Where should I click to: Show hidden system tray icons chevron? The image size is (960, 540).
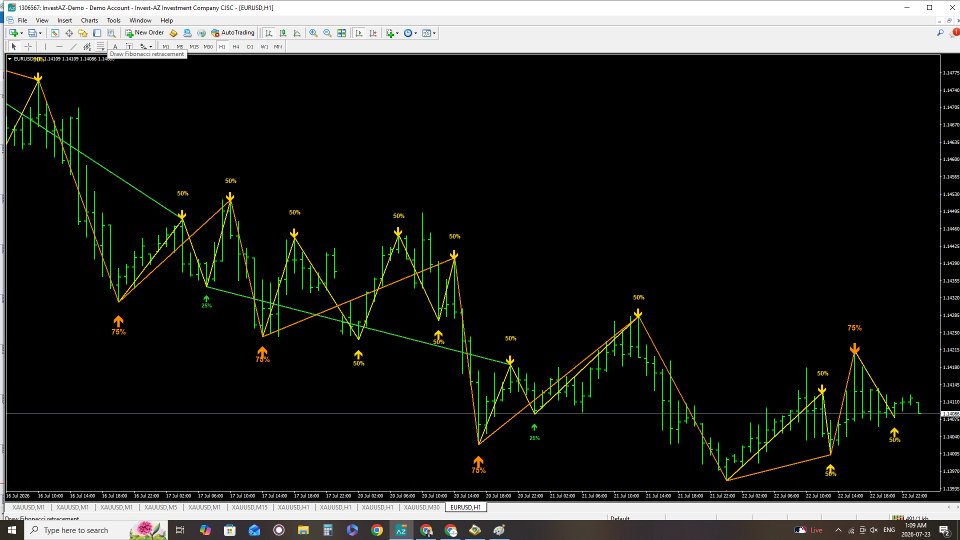coord(838,530)
